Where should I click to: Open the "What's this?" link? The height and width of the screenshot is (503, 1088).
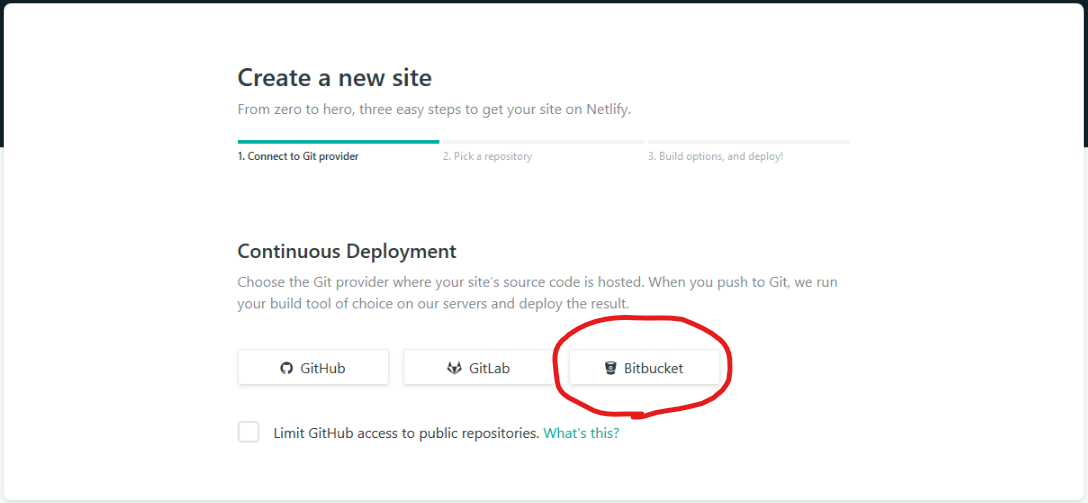[581, 434]
